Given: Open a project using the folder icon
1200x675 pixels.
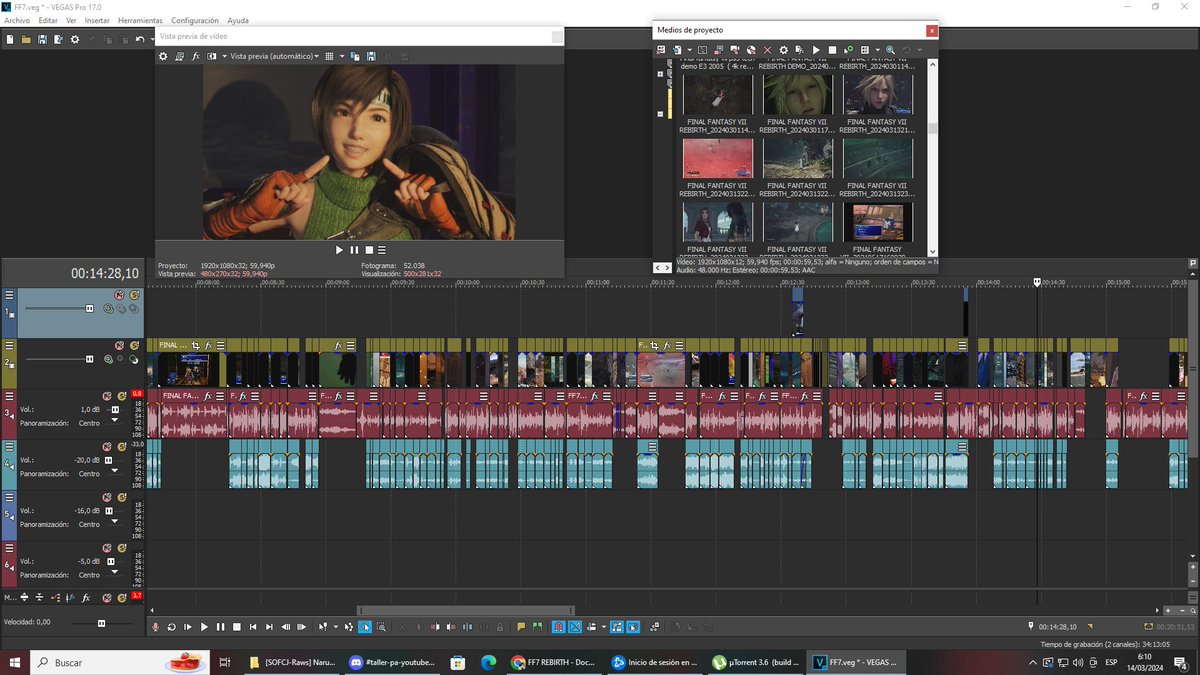Looking at the screenshot, I should coord(26,40).
